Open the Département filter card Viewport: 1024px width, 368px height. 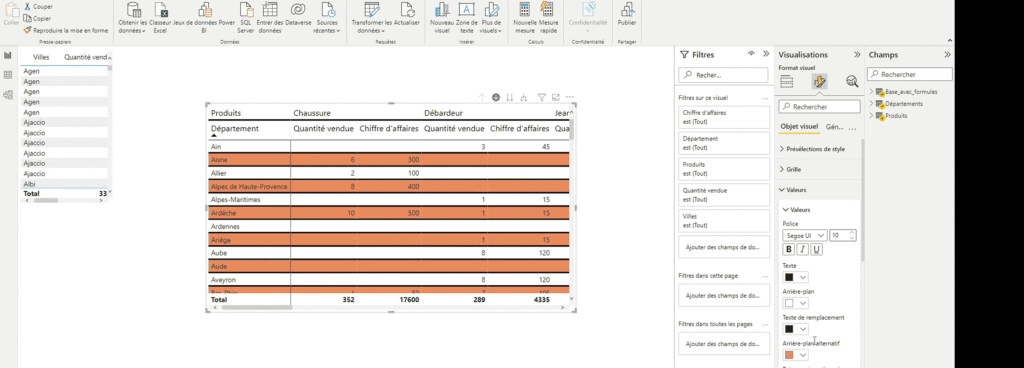(724, 143)
